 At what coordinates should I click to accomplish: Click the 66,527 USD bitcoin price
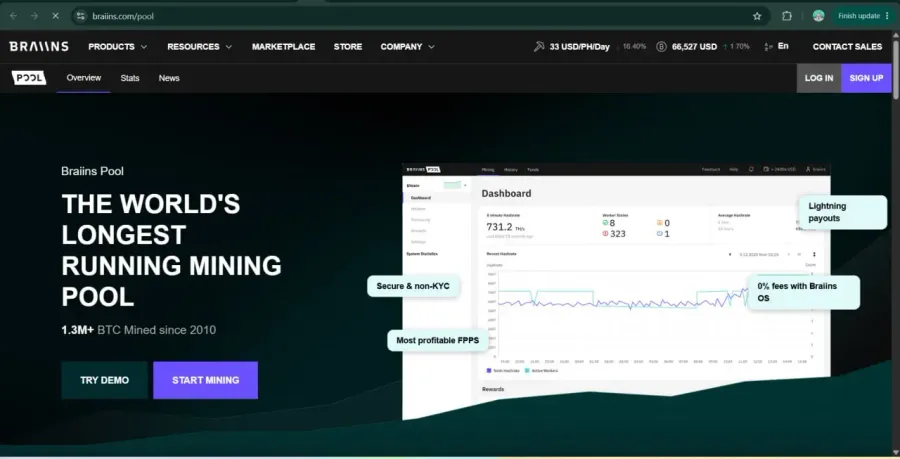point(695,46)
